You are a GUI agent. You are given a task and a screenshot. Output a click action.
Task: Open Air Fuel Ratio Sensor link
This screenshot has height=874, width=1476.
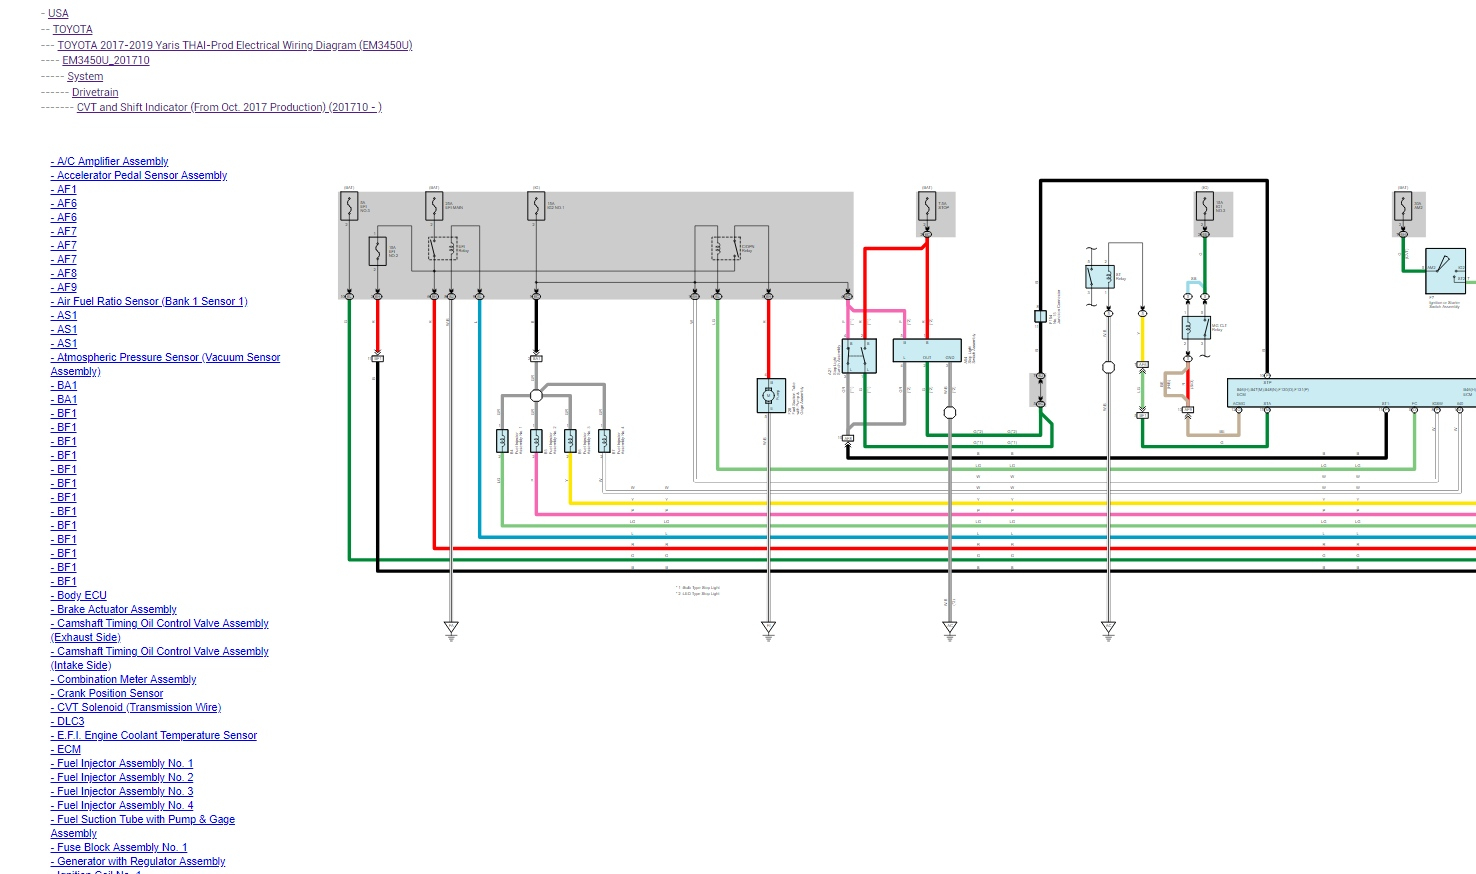click(149, 301)
